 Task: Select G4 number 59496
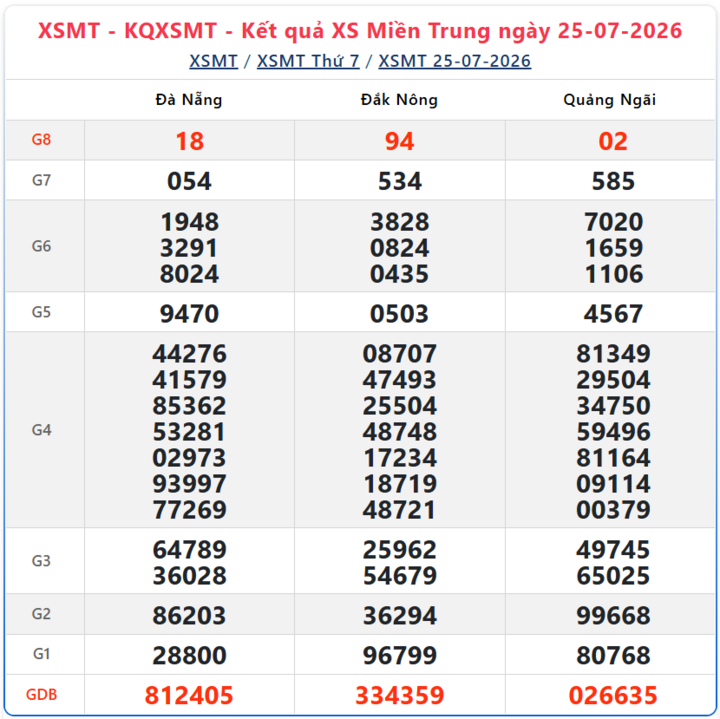pyautogui.click(x=613, y=432)
